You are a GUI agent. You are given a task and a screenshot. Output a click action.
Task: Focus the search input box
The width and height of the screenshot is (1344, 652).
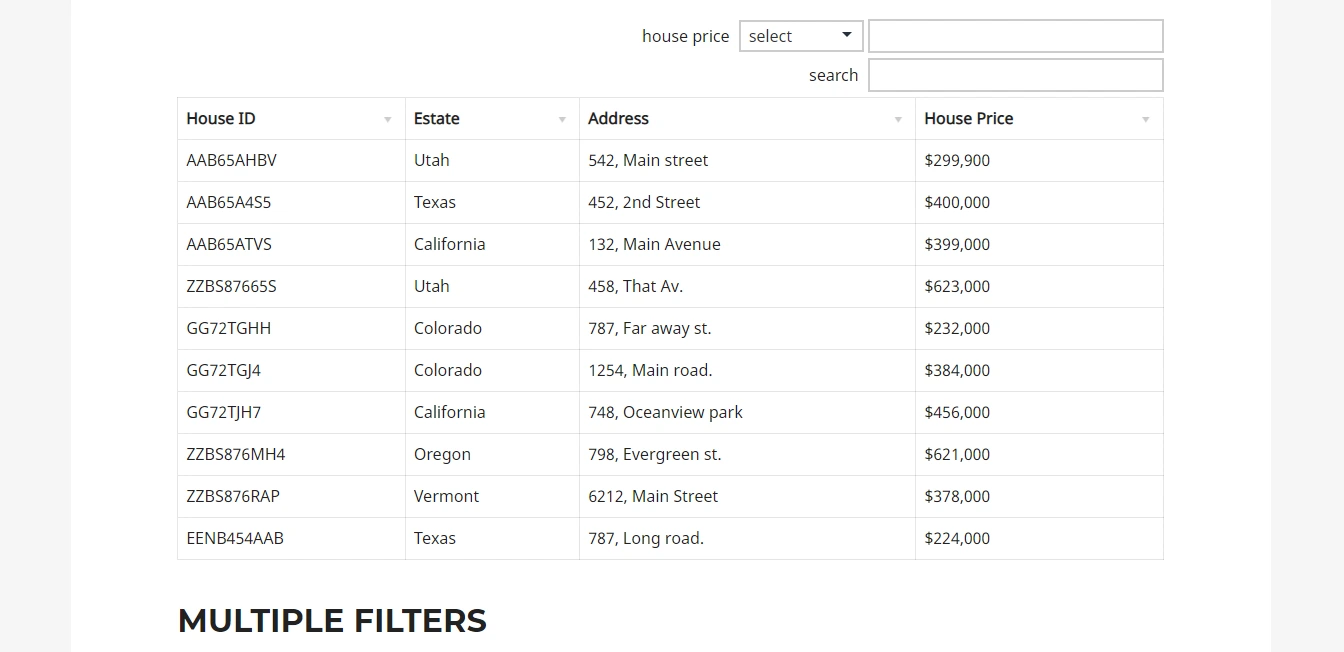point(1015,75)
